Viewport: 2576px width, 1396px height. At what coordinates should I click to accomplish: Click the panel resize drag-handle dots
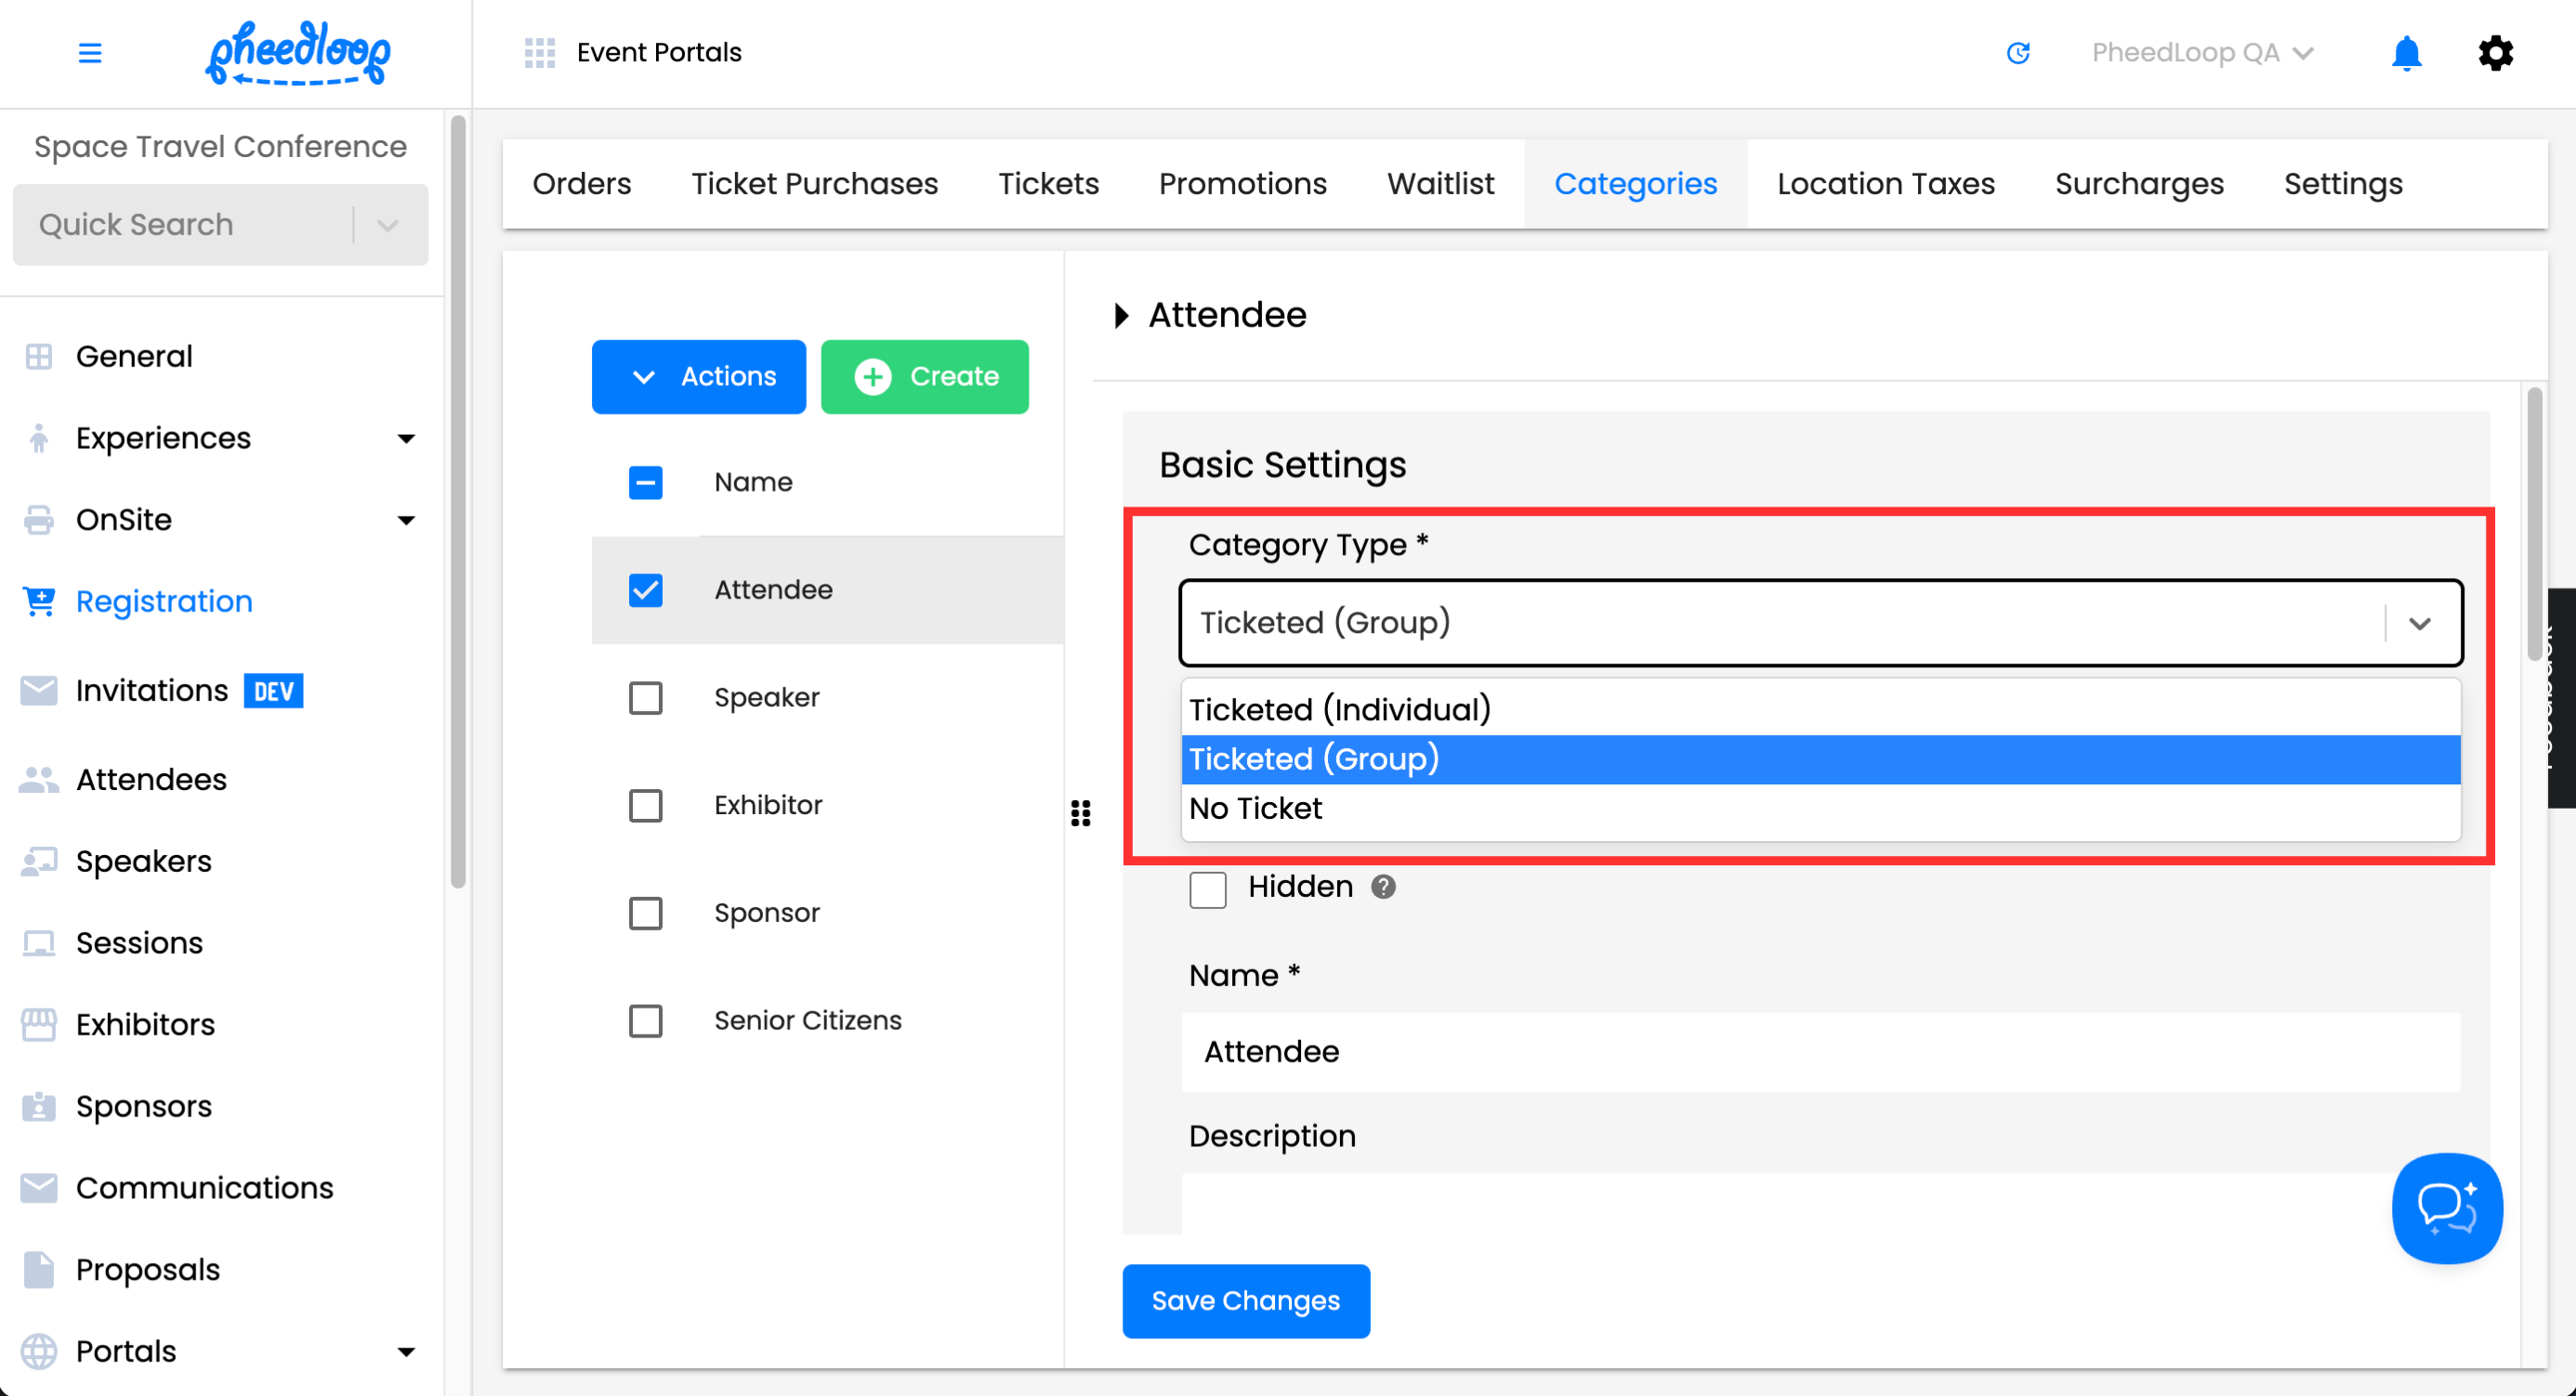(x=1080, y=813)
